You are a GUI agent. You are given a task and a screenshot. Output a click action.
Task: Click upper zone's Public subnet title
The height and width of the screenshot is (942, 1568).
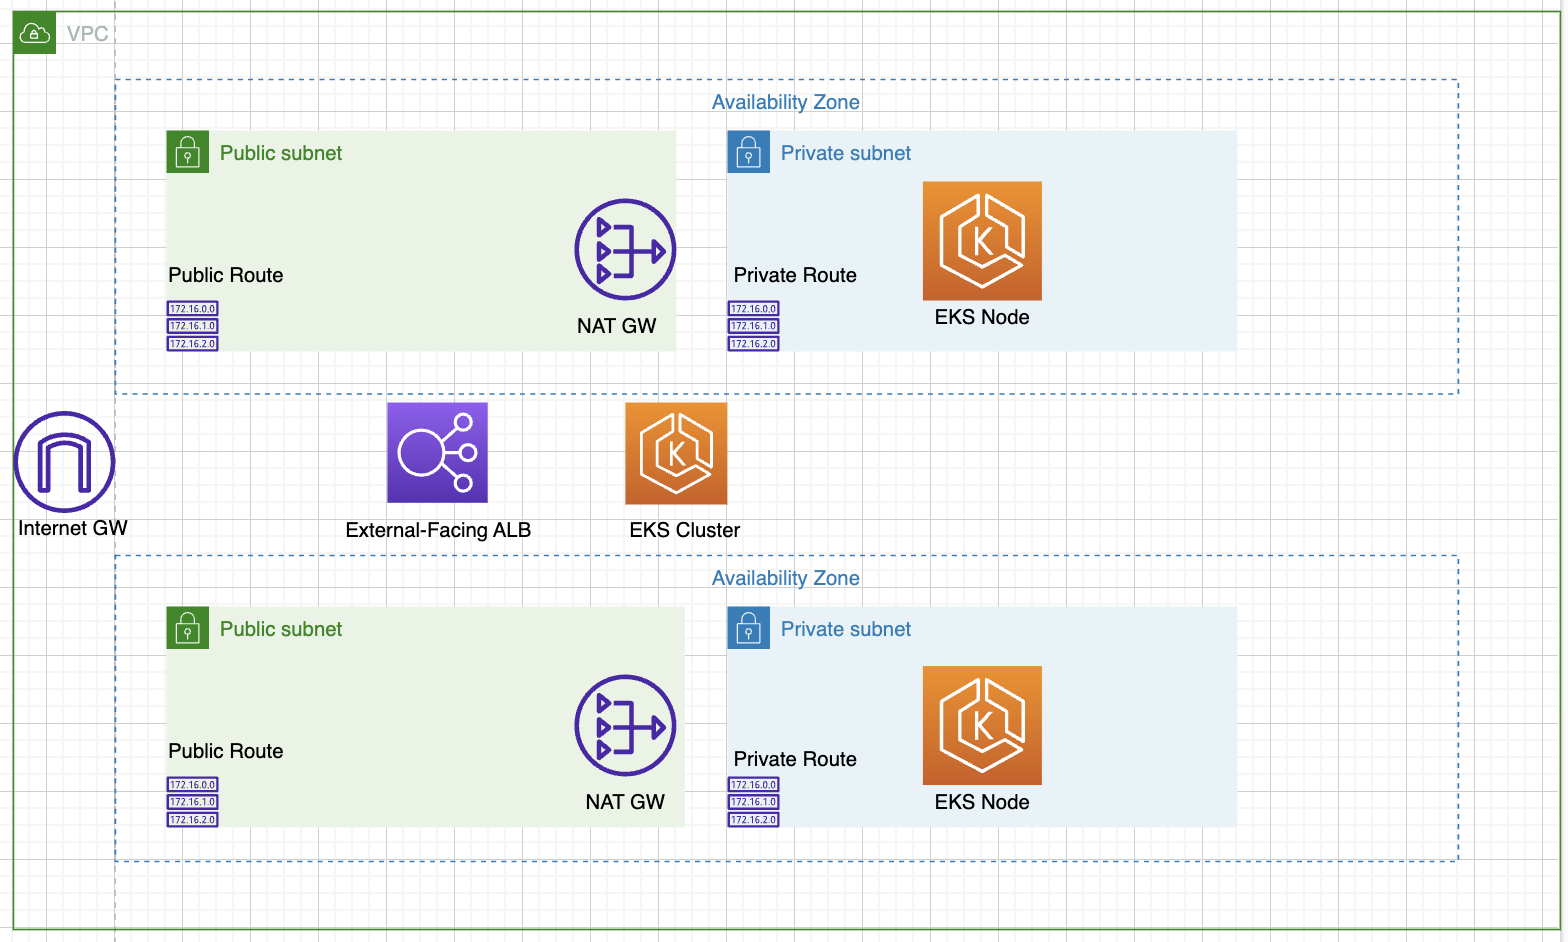click(x=281, y=153)
